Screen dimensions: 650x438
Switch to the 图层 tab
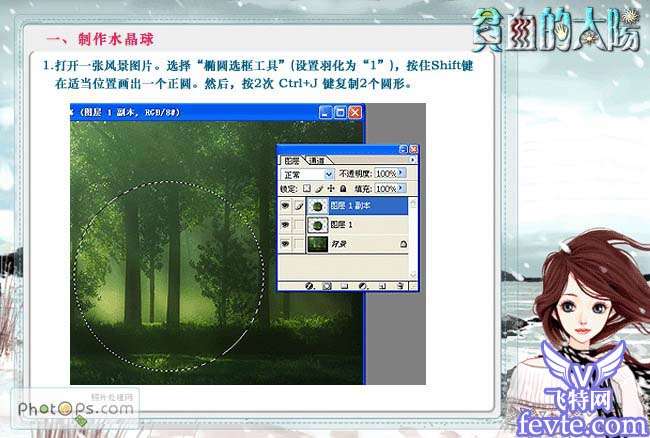[x=292, y=160]
